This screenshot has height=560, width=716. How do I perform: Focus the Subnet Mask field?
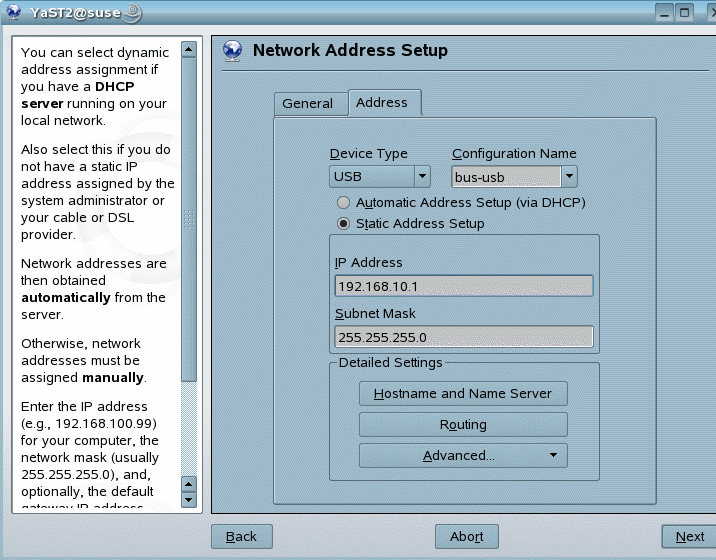(464, 337)
